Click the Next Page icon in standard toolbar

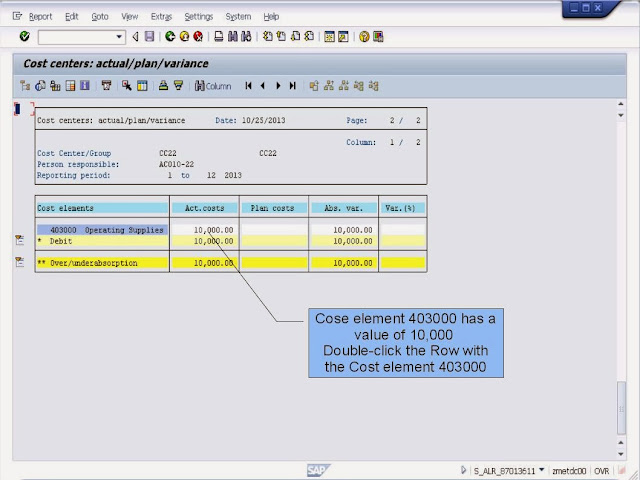[x=295, y=37]
